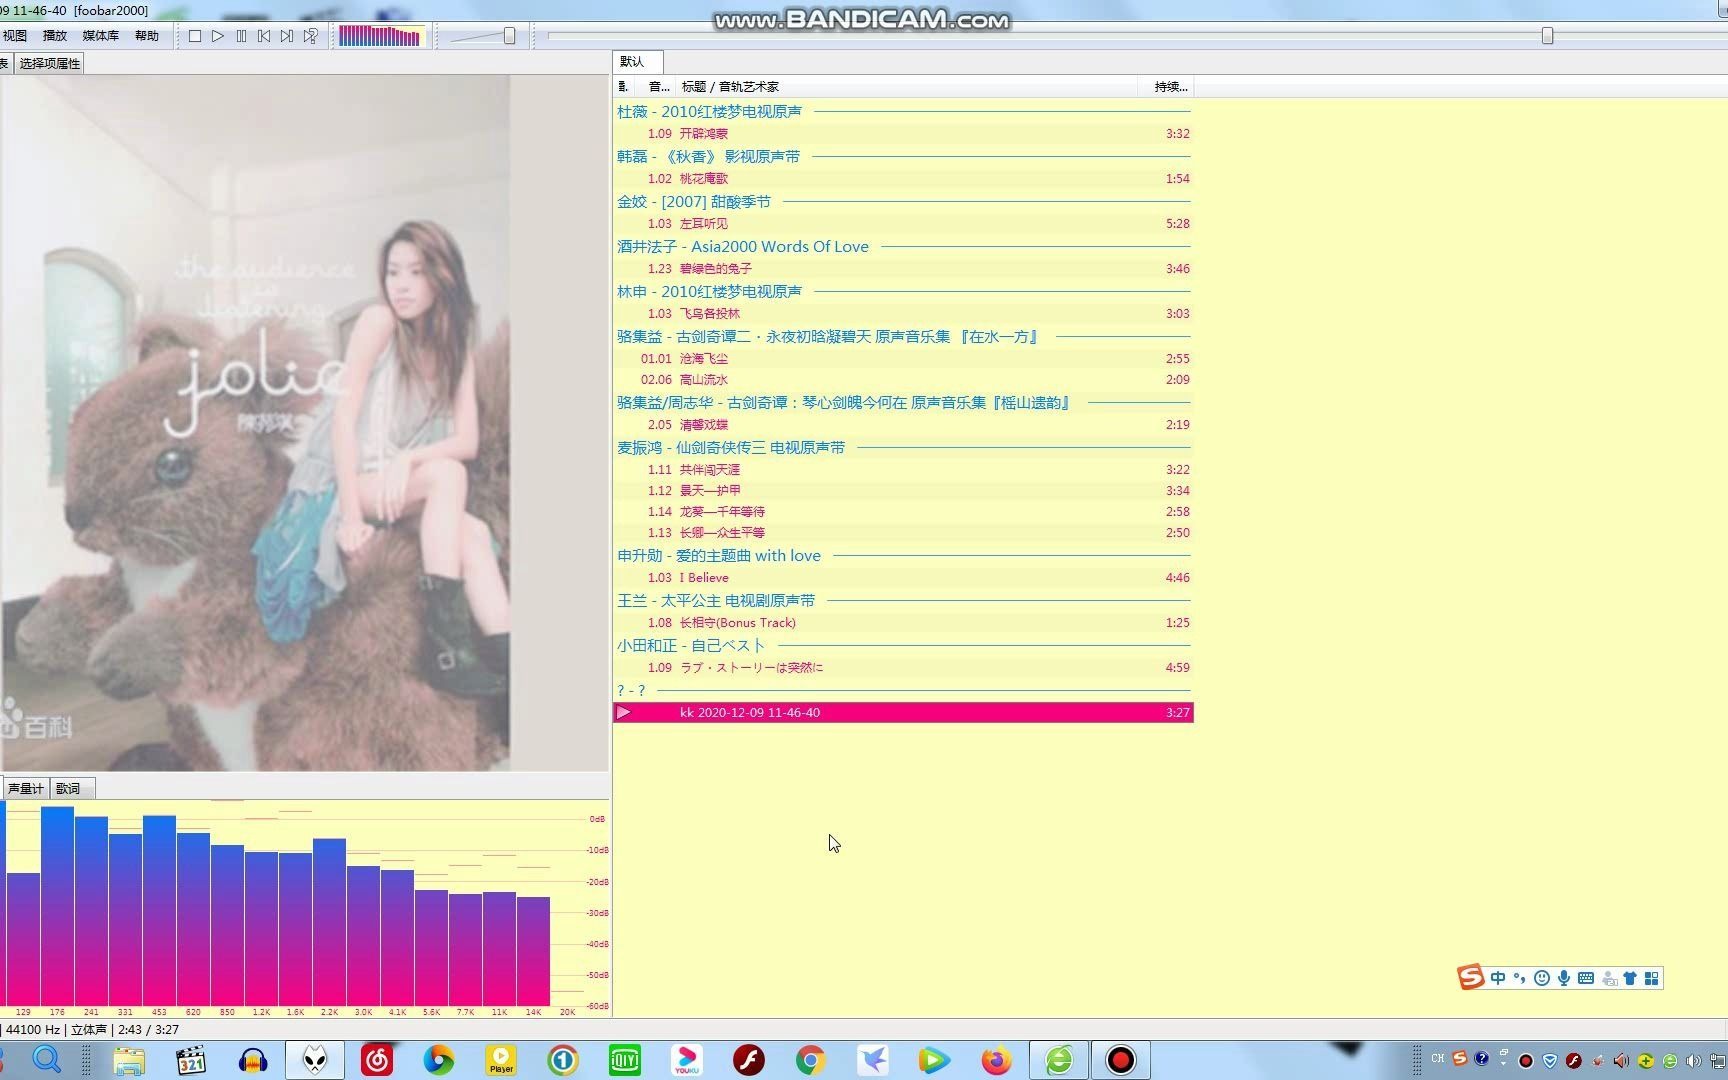Launch Youku from the taskbar
The image size is (1728, 1080).
(687, 1060)
